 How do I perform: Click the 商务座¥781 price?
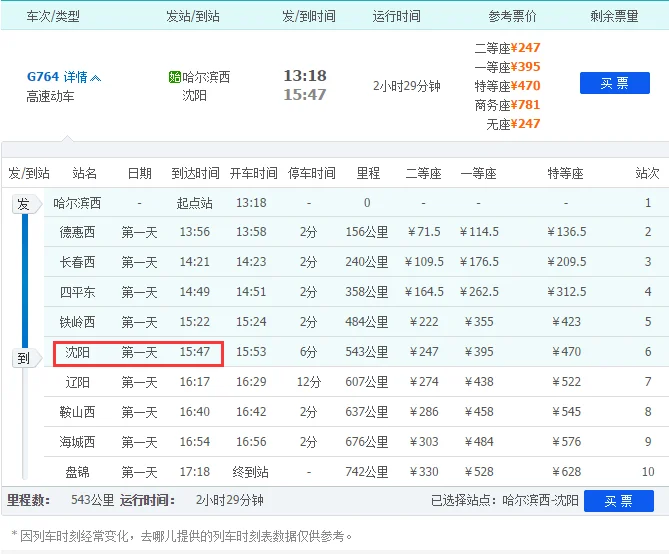click(x=507, y=105)
